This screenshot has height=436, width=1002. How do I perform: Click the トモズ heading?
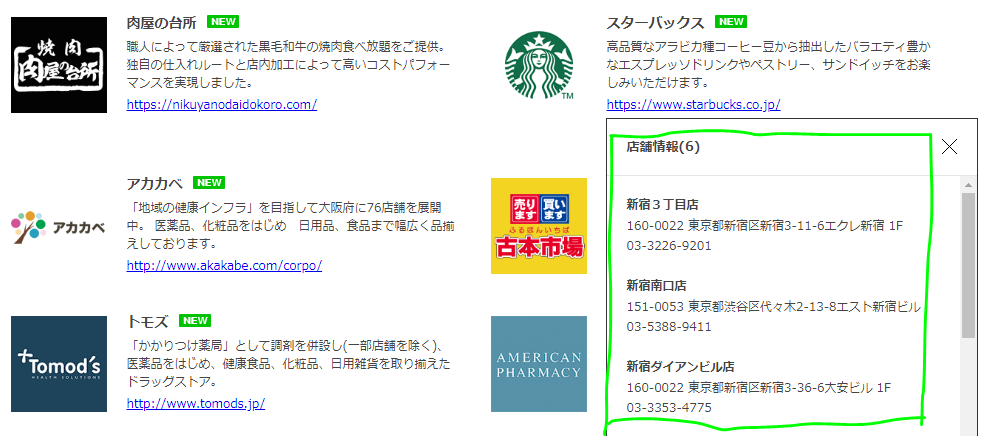pos(148,321)
